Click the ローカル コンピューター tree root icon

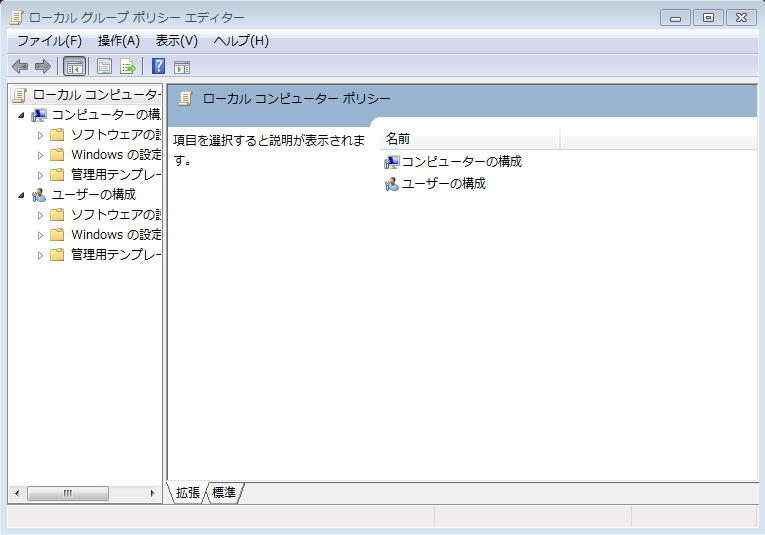(x=20, y=95)
